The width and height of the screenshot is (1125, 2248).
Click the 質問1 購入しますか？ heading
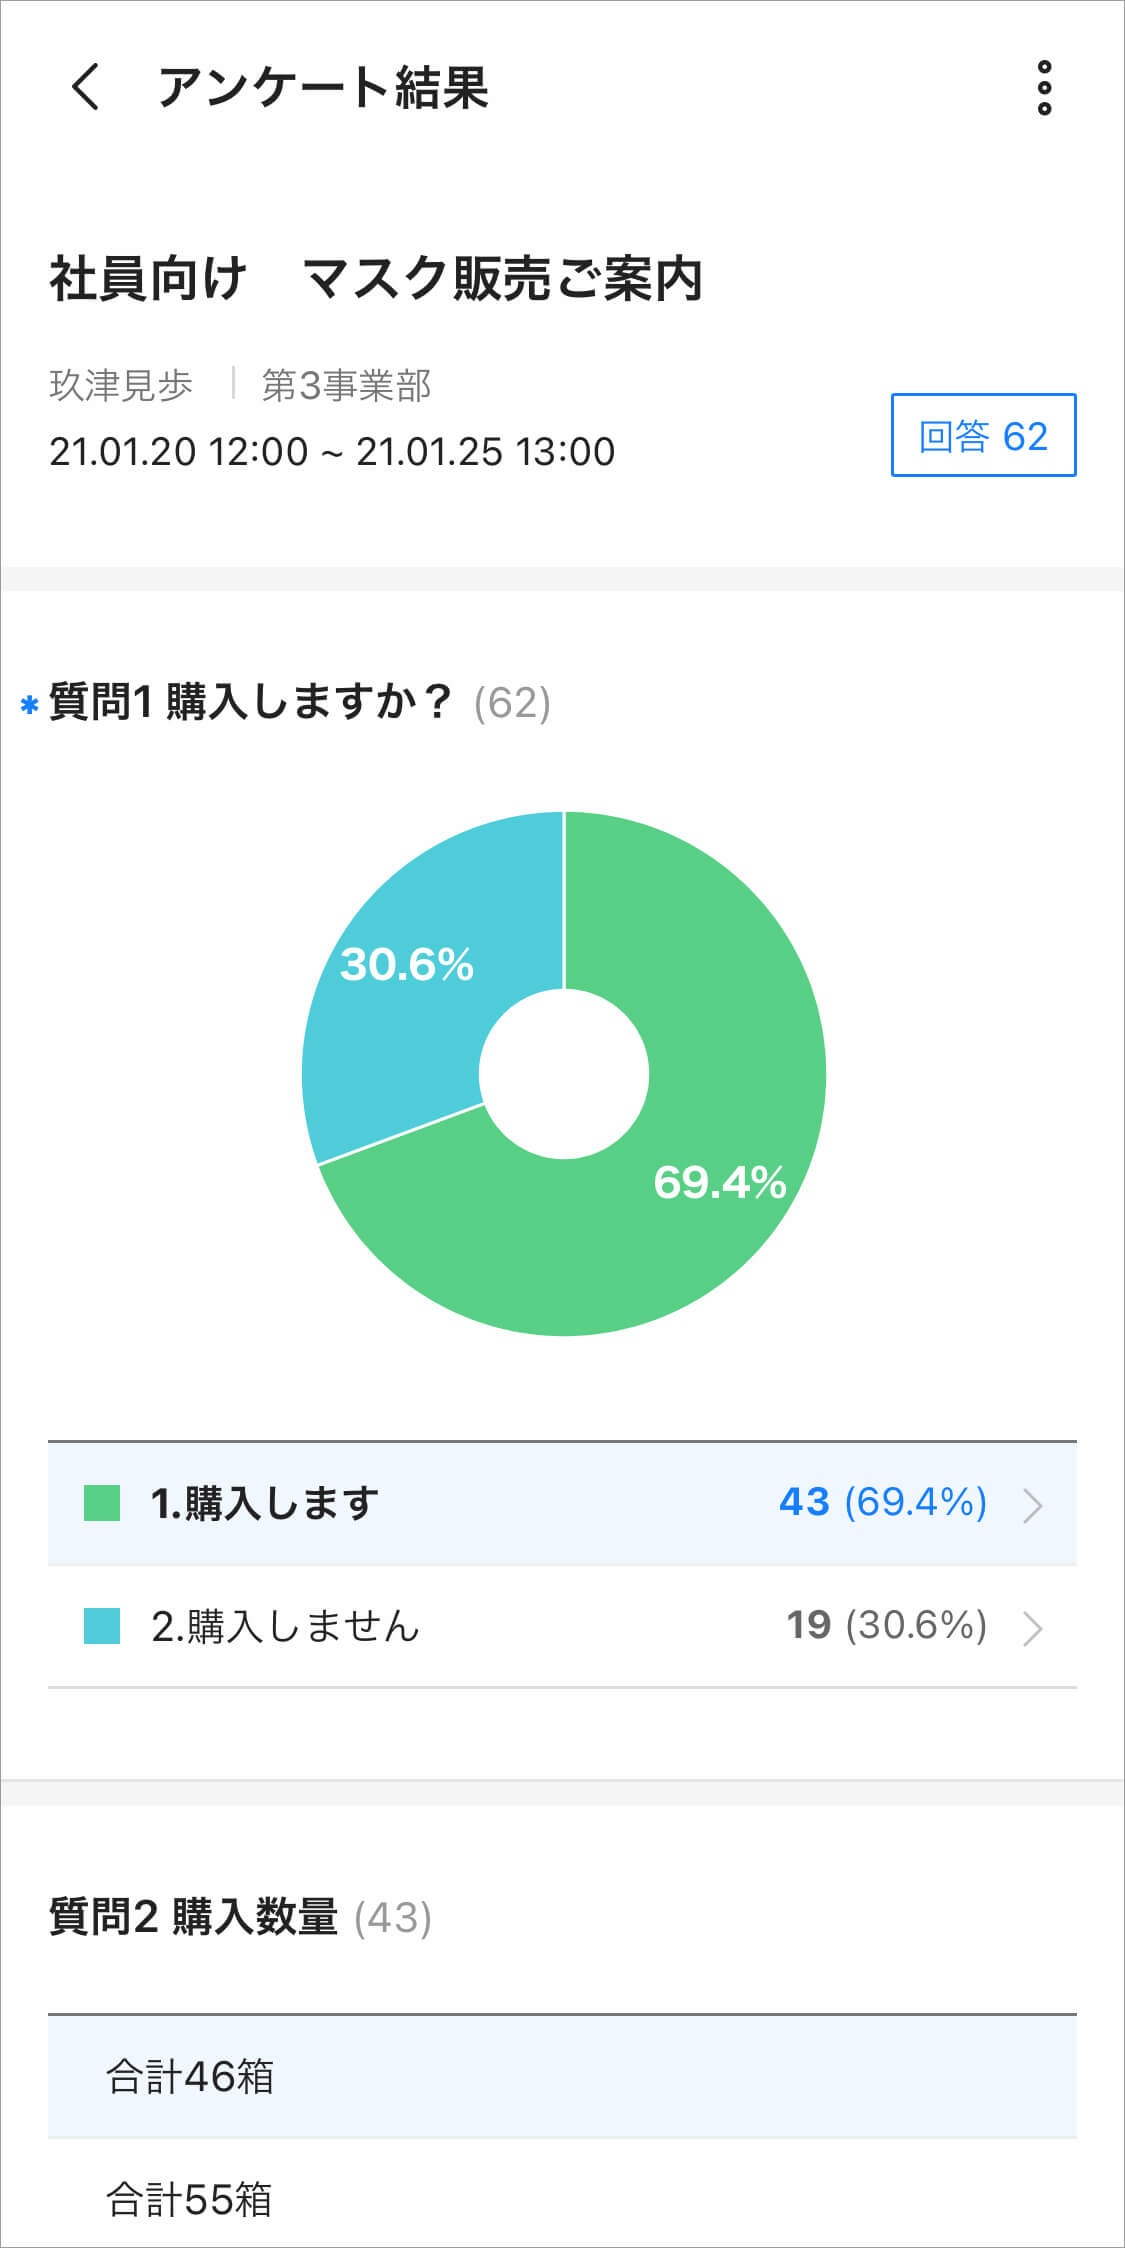tap(250, 702)
